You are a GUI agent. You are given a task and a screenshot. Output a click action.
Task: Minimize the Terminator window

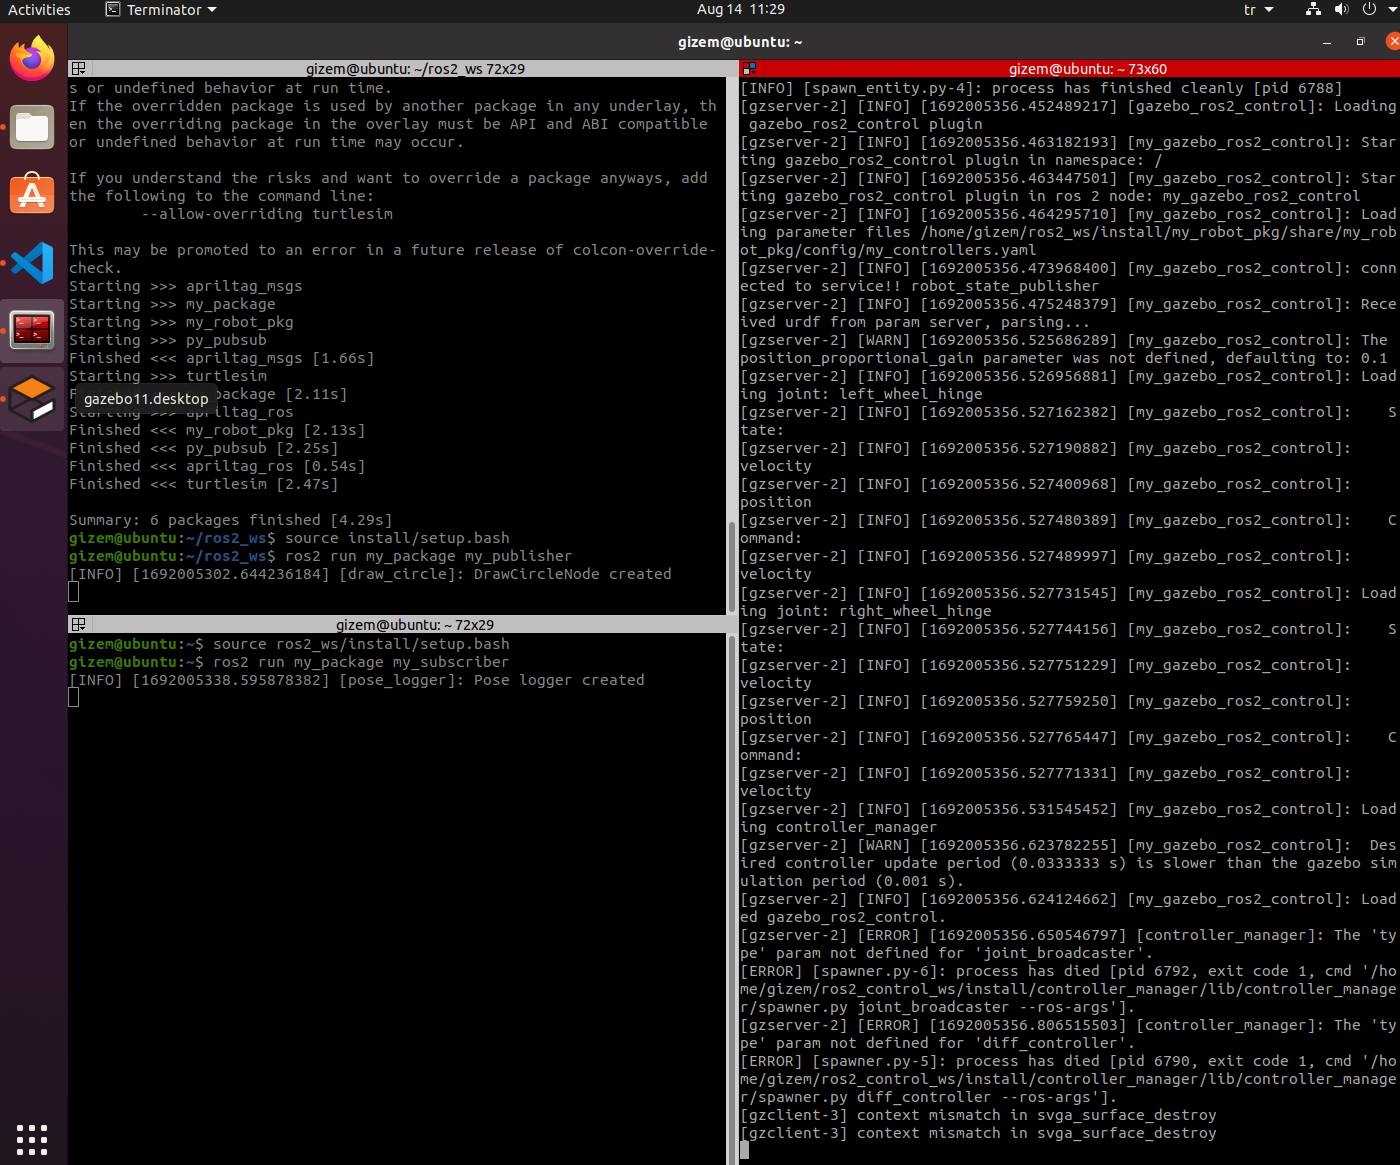(1327, 42)
